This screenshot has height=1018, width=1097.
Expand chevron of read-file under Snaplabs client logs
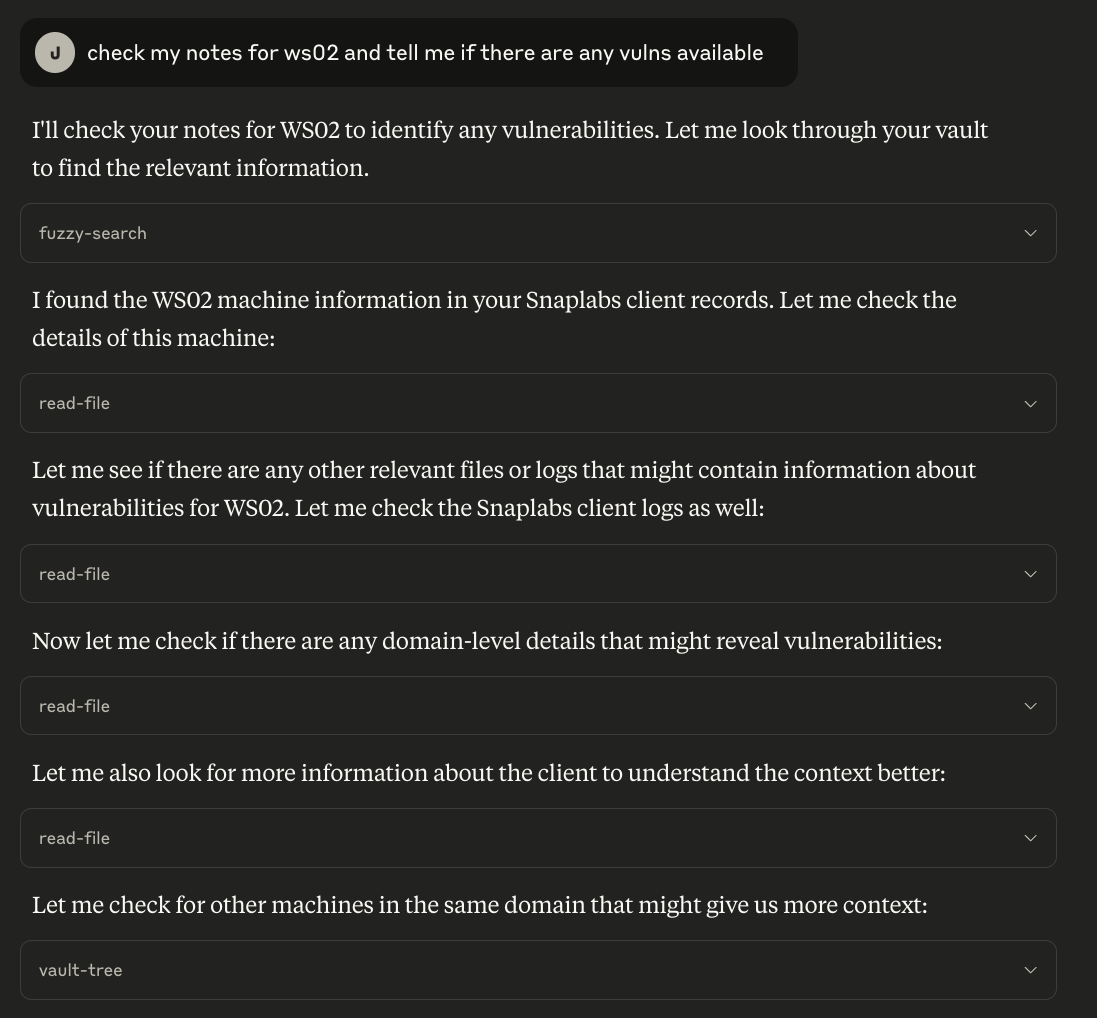click(1030, 574)
